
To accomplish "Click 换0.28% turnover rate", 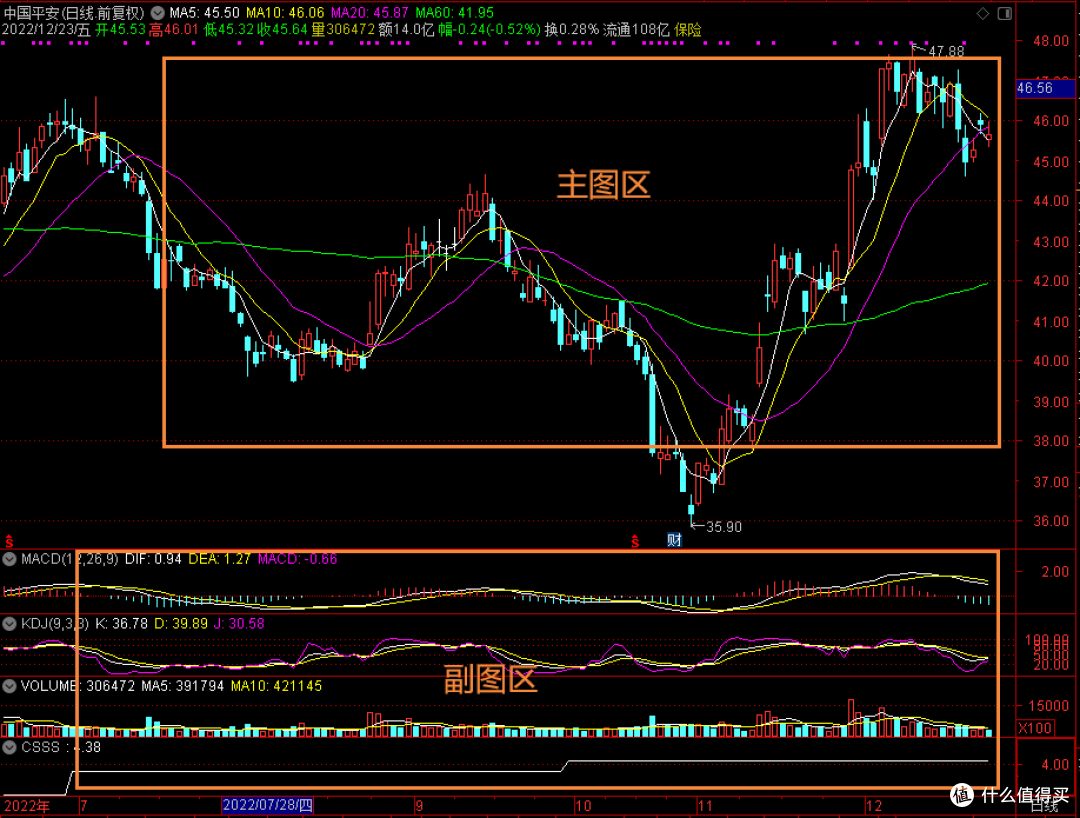I will [x=572, y=30].
